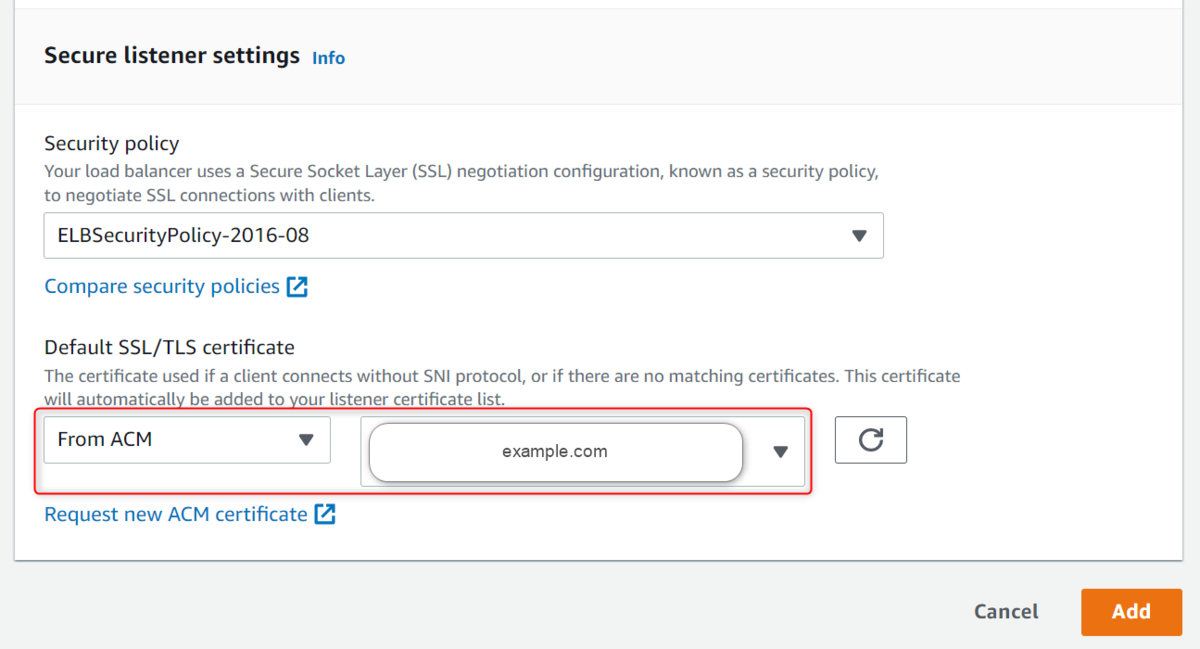The width and height of the screenshot is (1200, 649).
Task: Click the arrow on From ACM dropdown
Action: pos(307,440)
